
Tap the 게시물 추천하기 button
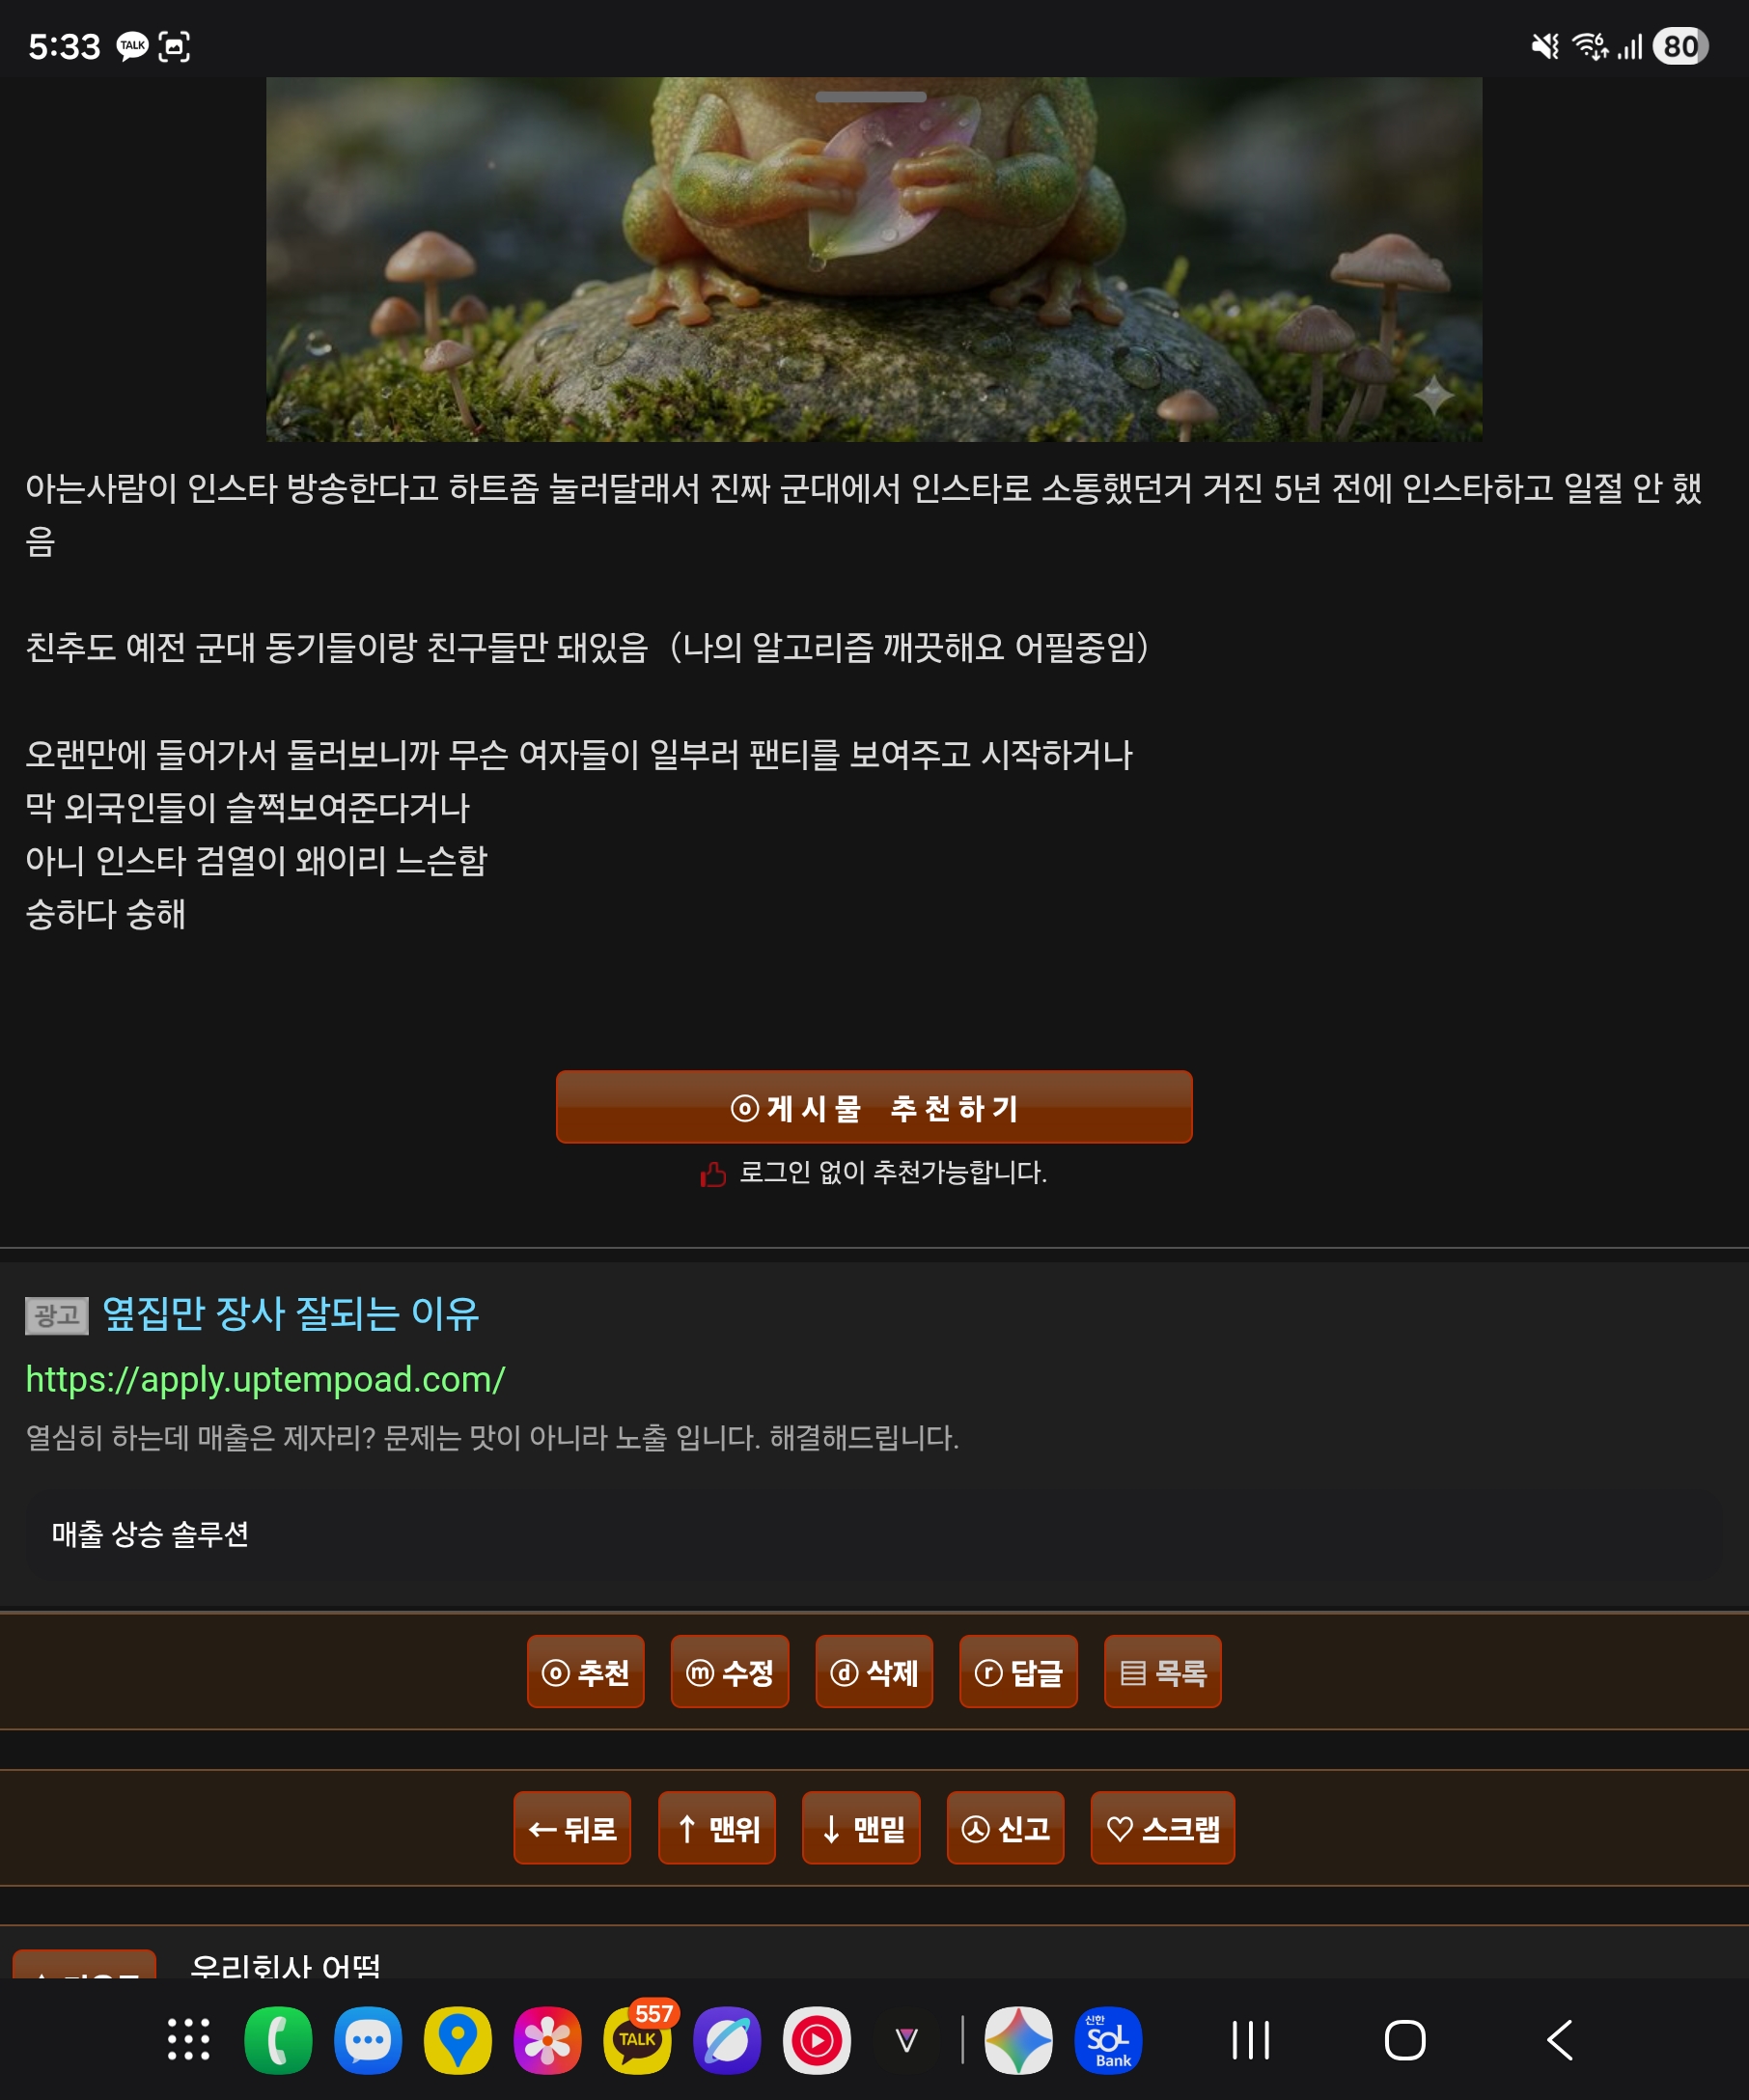point(874,1107)
